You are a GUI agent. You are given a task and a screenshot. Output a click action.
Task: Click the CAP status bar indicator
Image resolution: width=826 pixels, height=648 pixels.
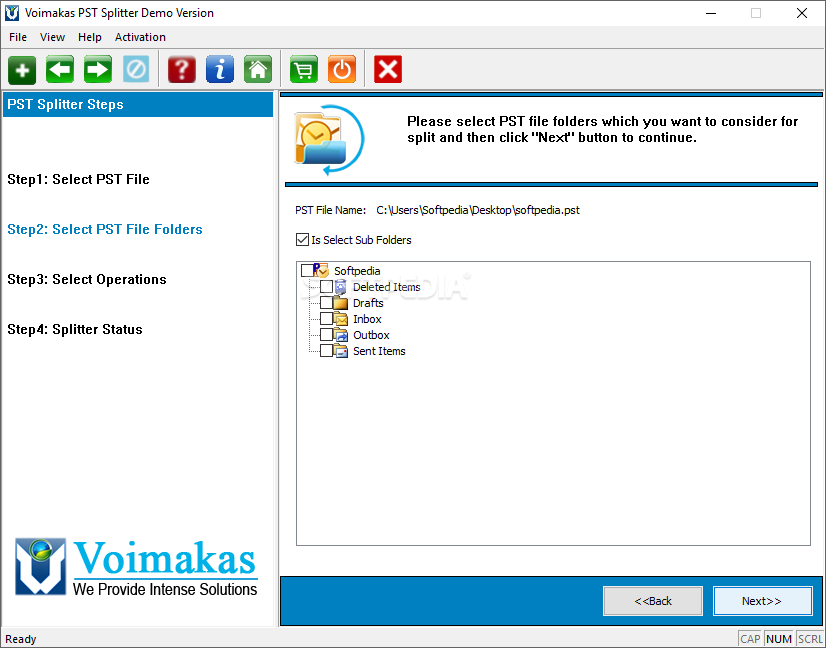[750, 639]
